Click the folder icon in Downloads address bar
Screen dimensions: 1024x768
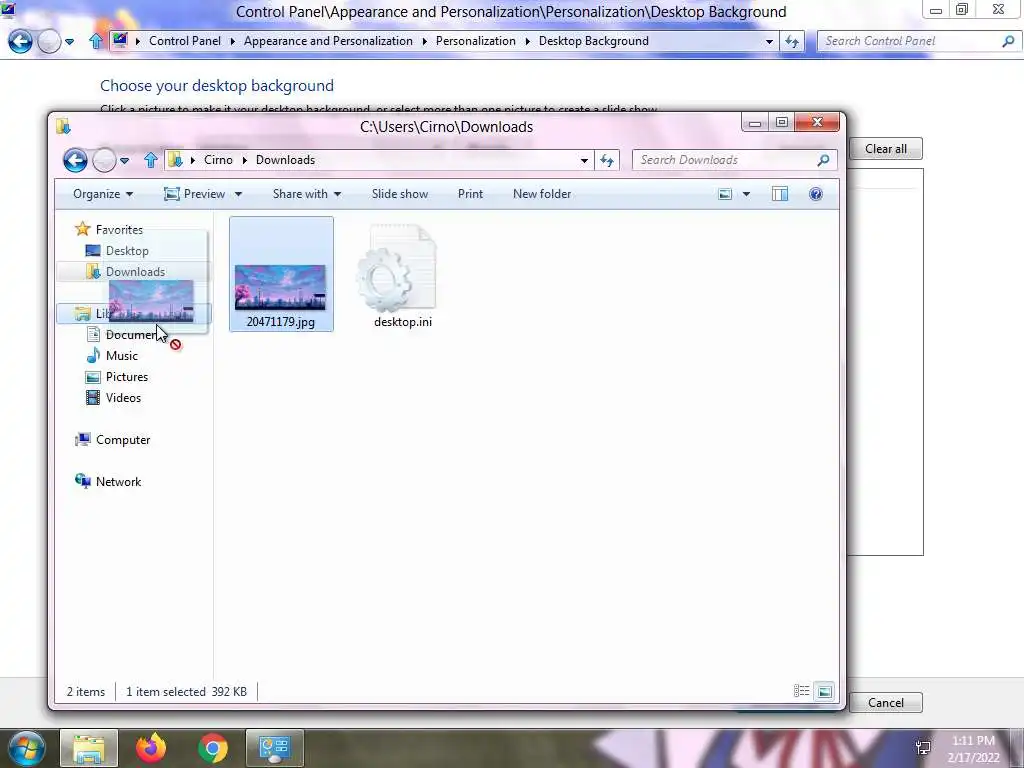[175, 159]
